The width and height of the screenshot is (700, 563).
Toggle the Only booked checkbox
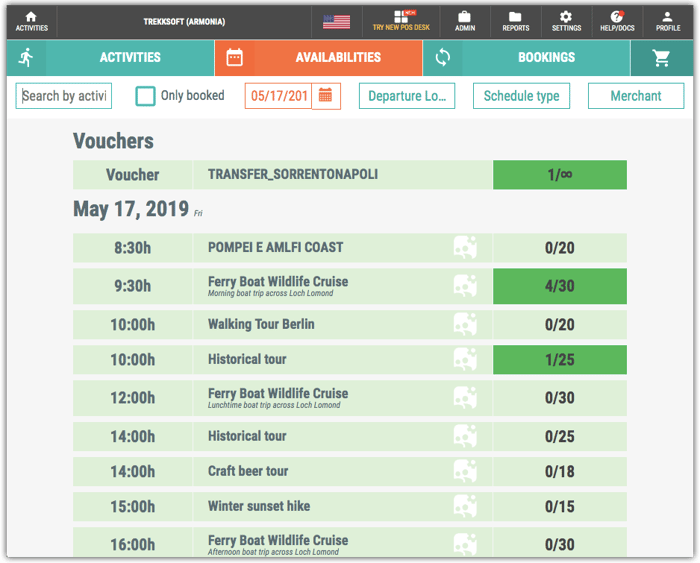(x=146, y=96)
